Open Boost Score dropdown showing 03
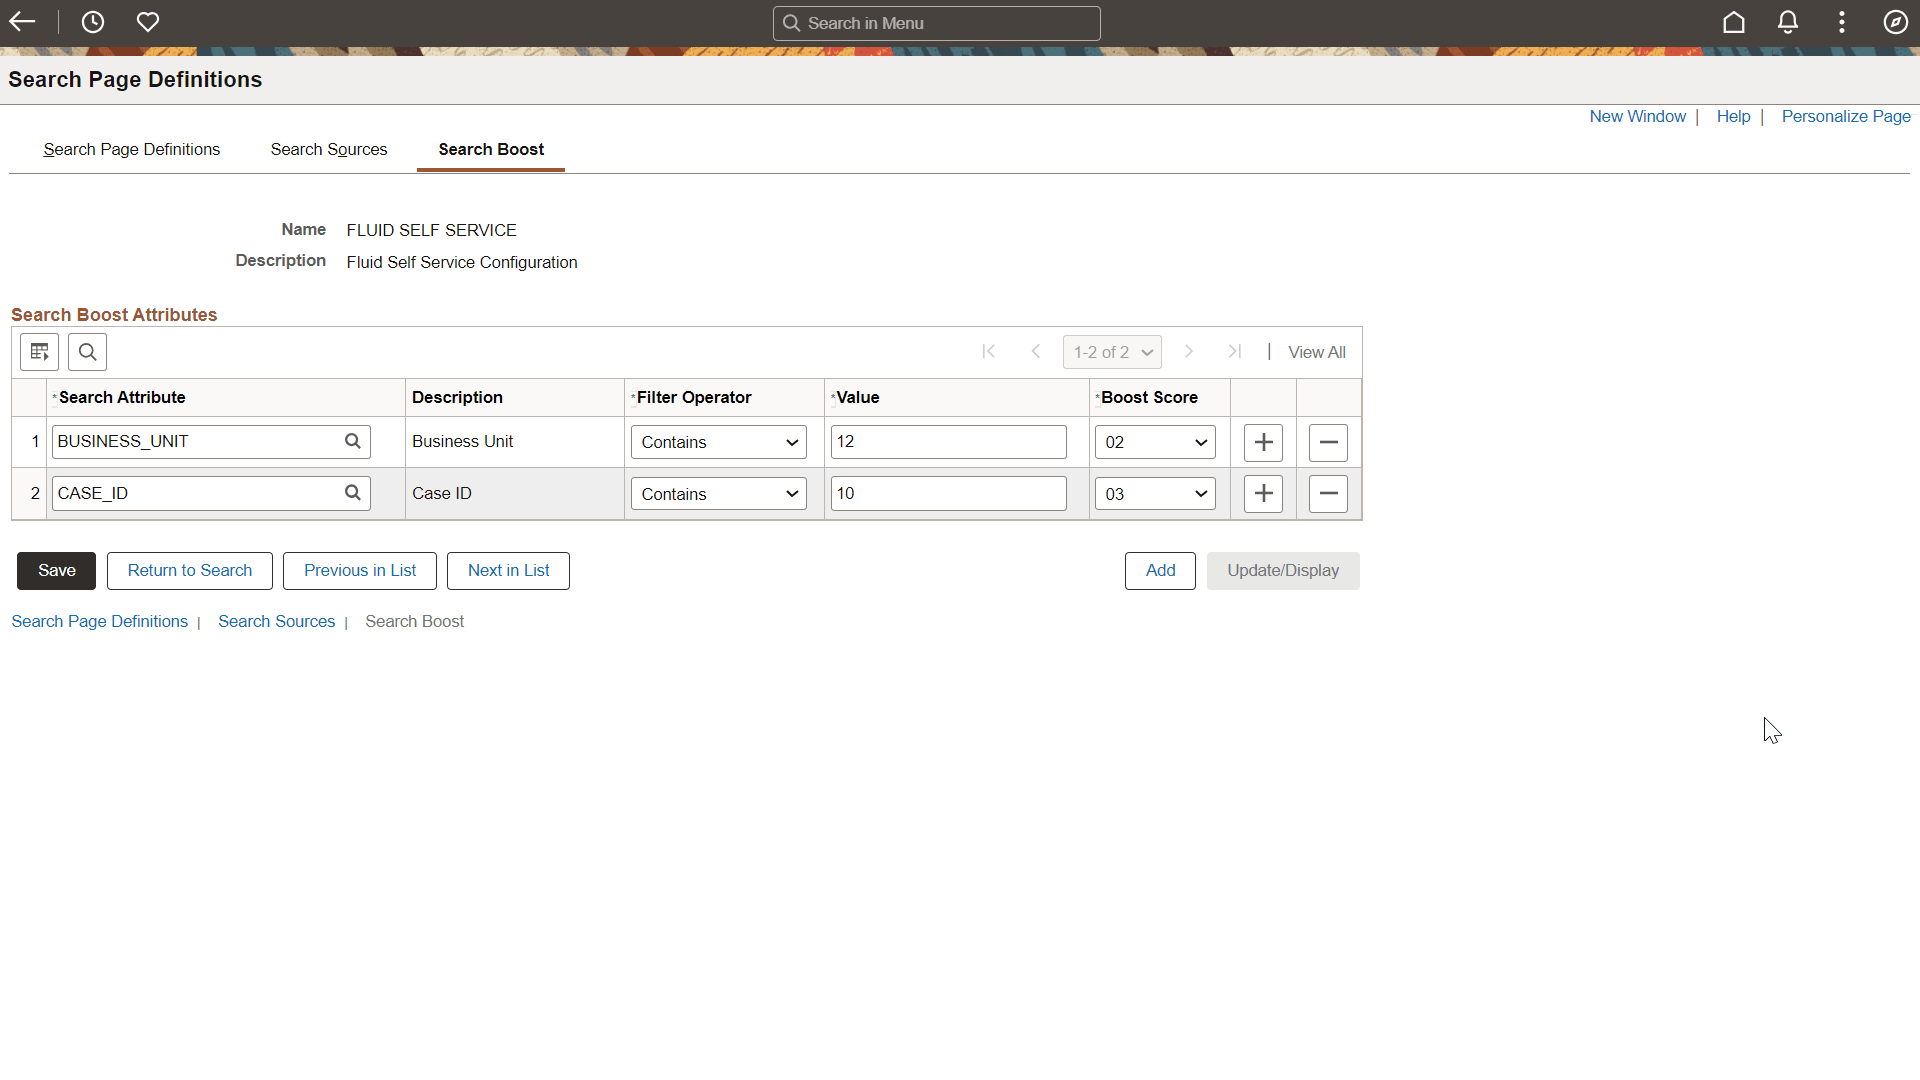The height and width of the screenshot is (1080, 1920). pyautogui.click(x=1154, y=493)
